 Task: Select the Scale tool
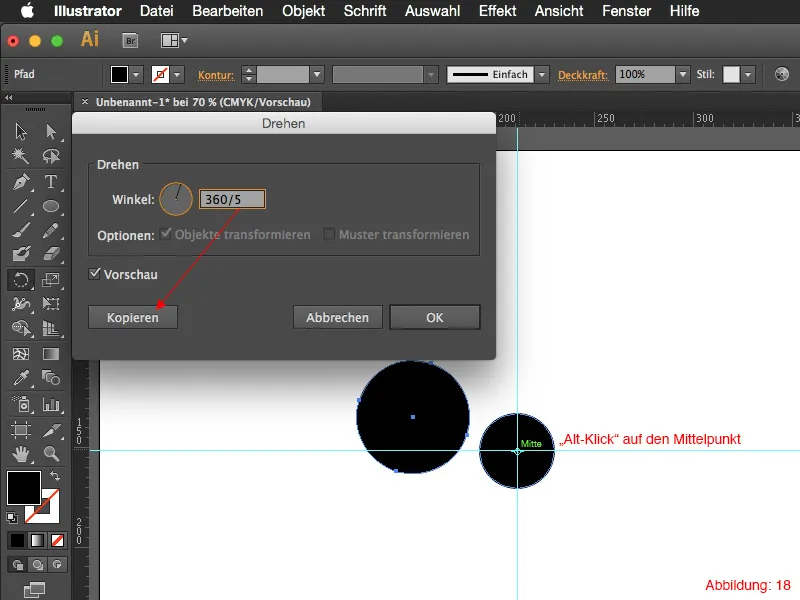[x=51, y=280]
